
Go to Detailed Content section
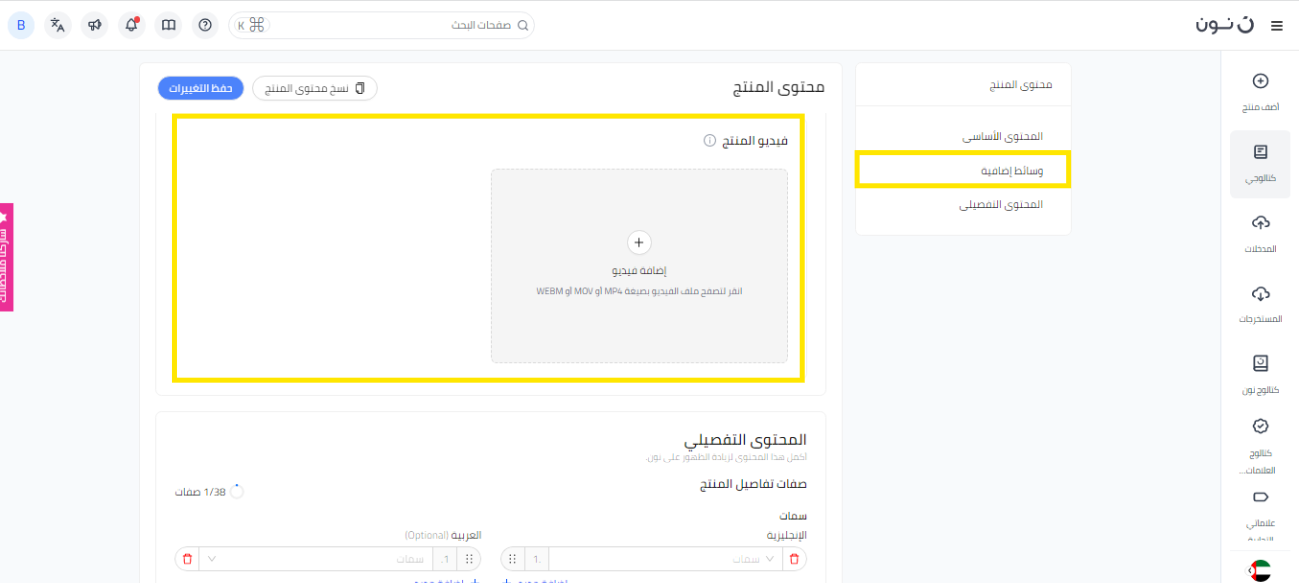coord(1000,204)
